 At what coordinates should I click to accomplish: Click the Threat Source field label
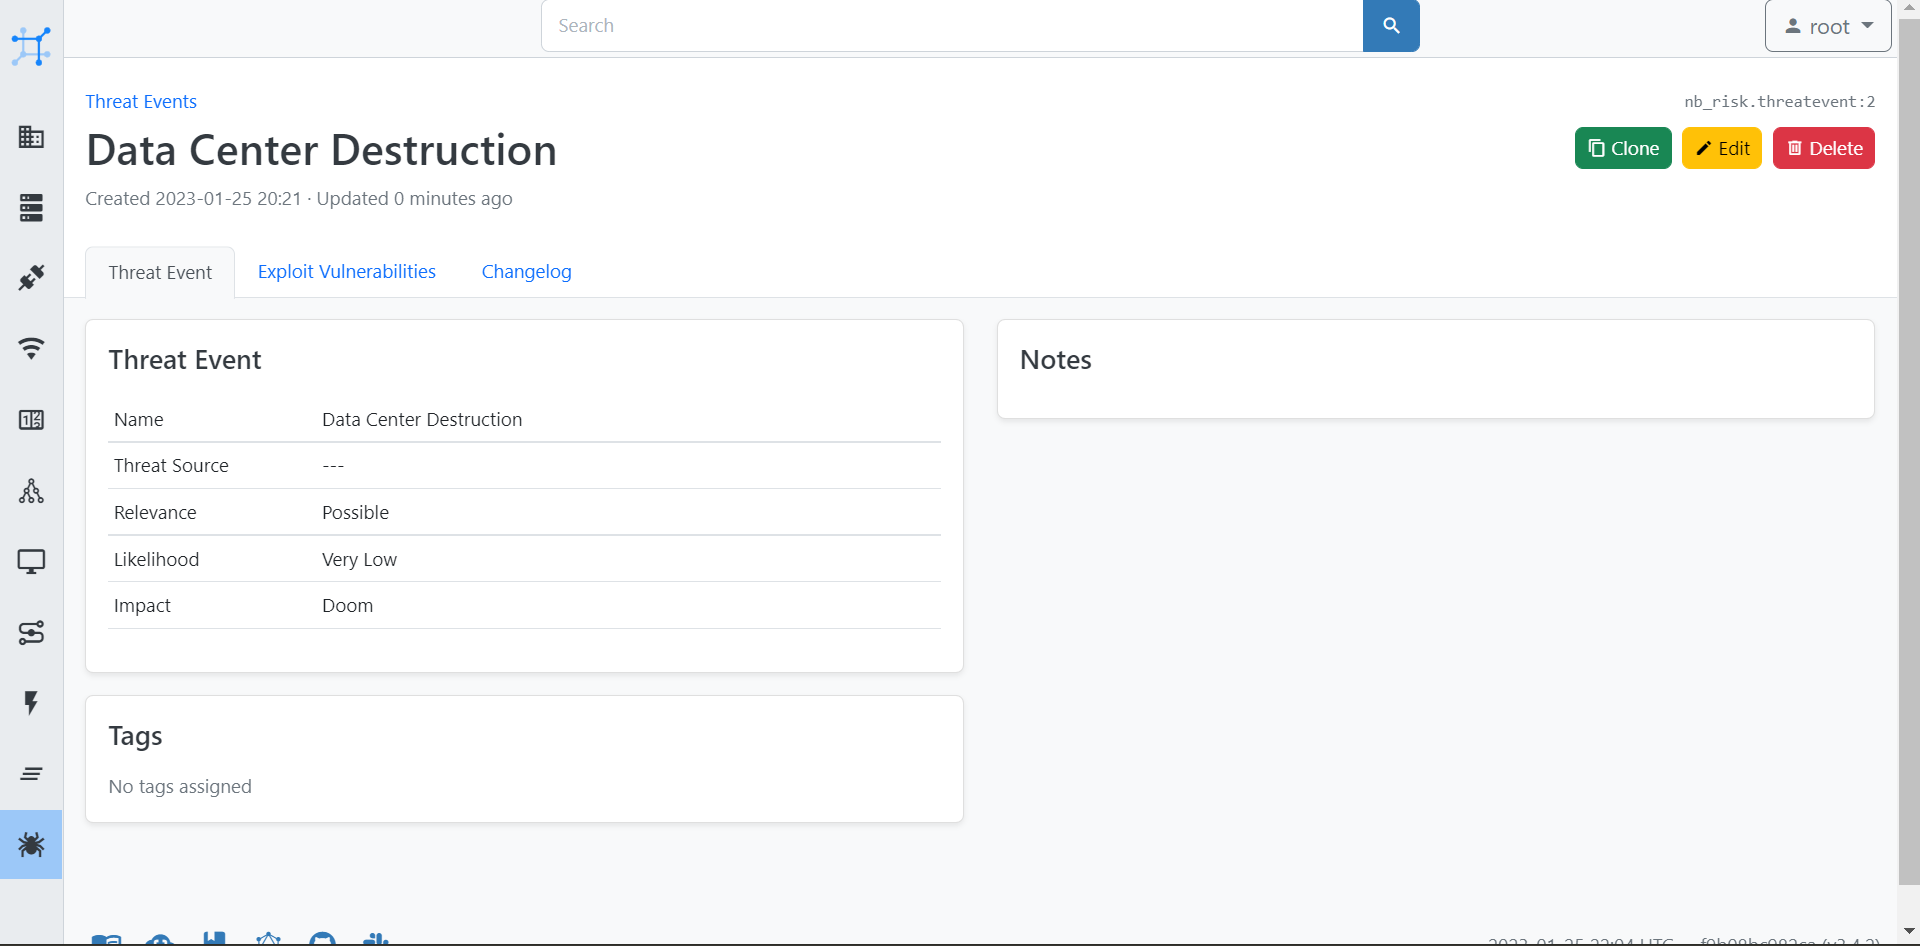[x=171, y=466]
